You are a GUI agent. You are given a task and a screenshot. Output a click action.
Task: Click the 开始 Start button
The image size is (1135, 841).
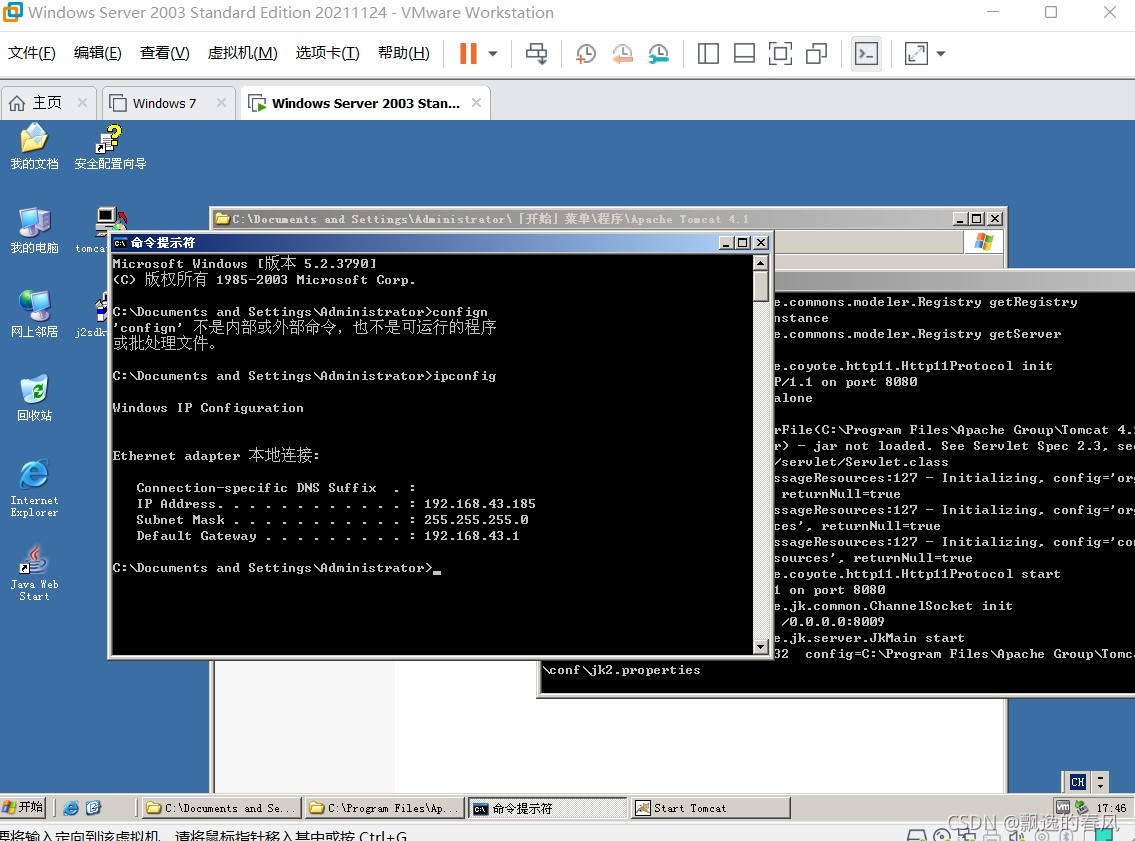click(x=22, y=807)
